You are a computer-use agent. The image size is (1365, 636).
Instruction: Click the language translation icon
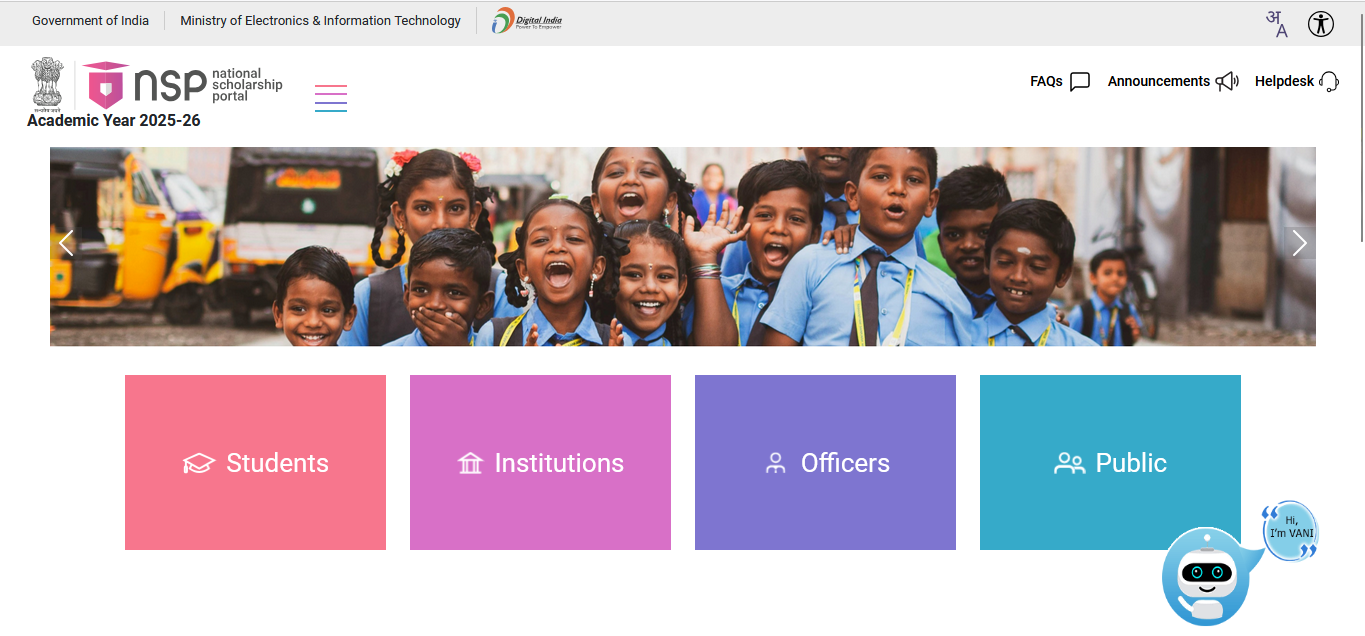(x=1276, y=23)
